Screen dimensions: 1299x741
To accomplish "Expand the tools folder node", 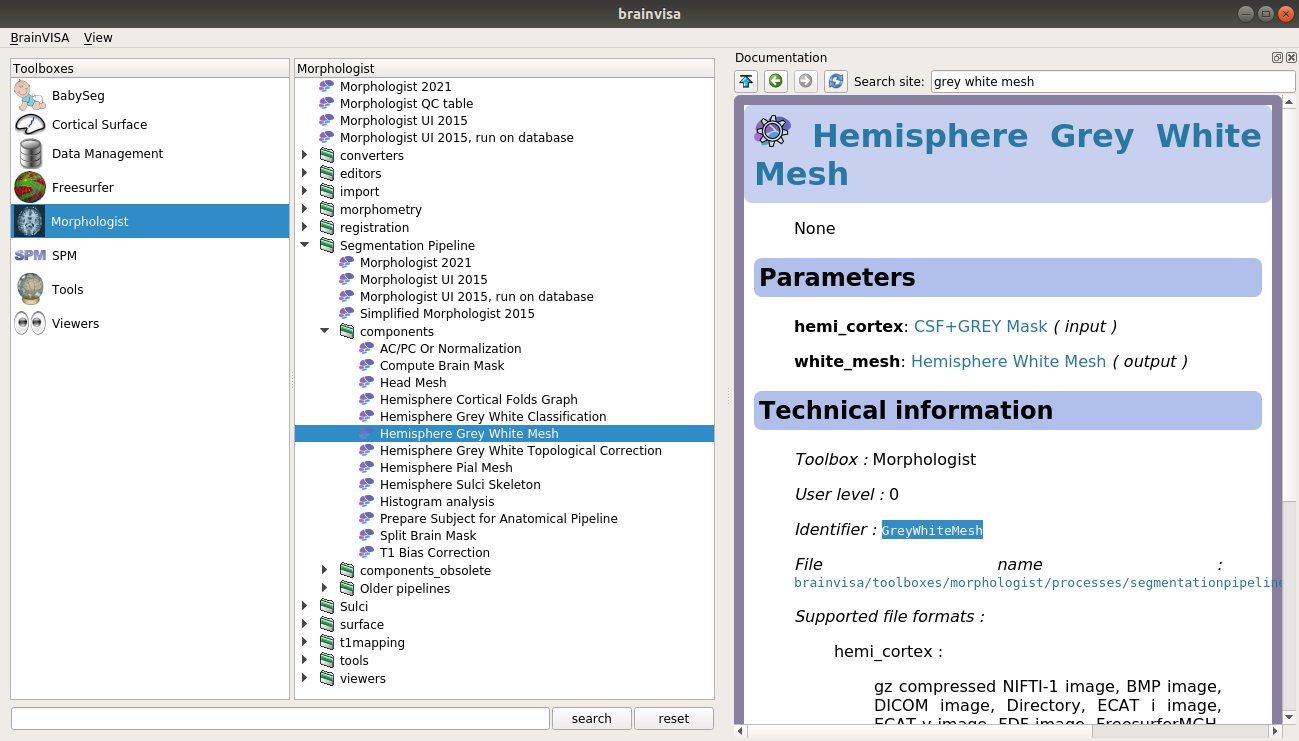I will point(305,661).
